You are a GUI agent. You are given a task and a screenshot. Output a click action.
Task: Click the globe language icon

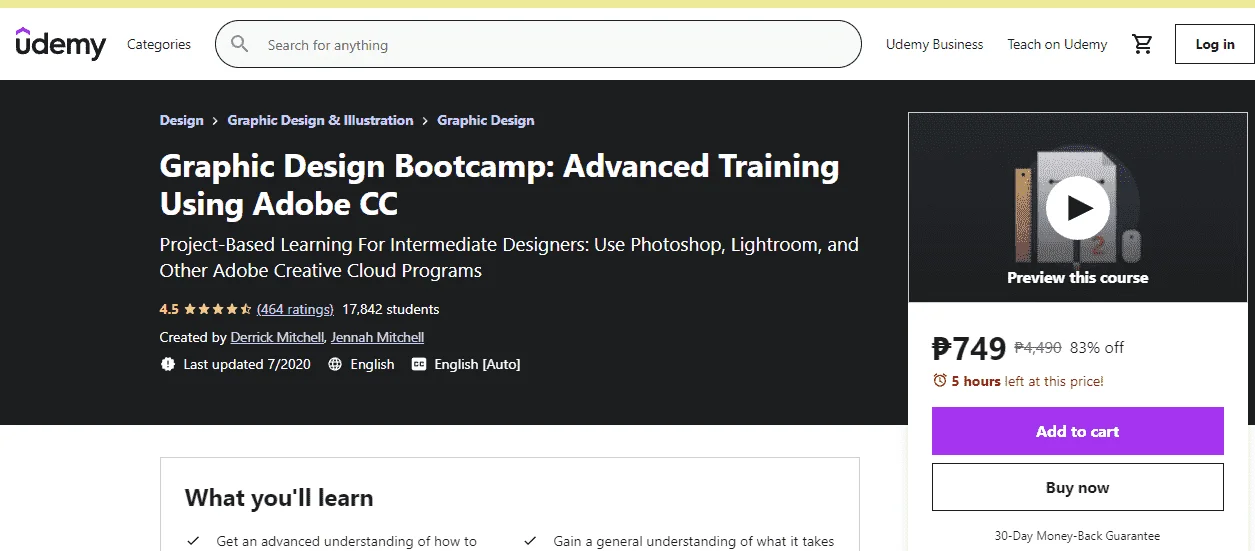pos(335,364)
